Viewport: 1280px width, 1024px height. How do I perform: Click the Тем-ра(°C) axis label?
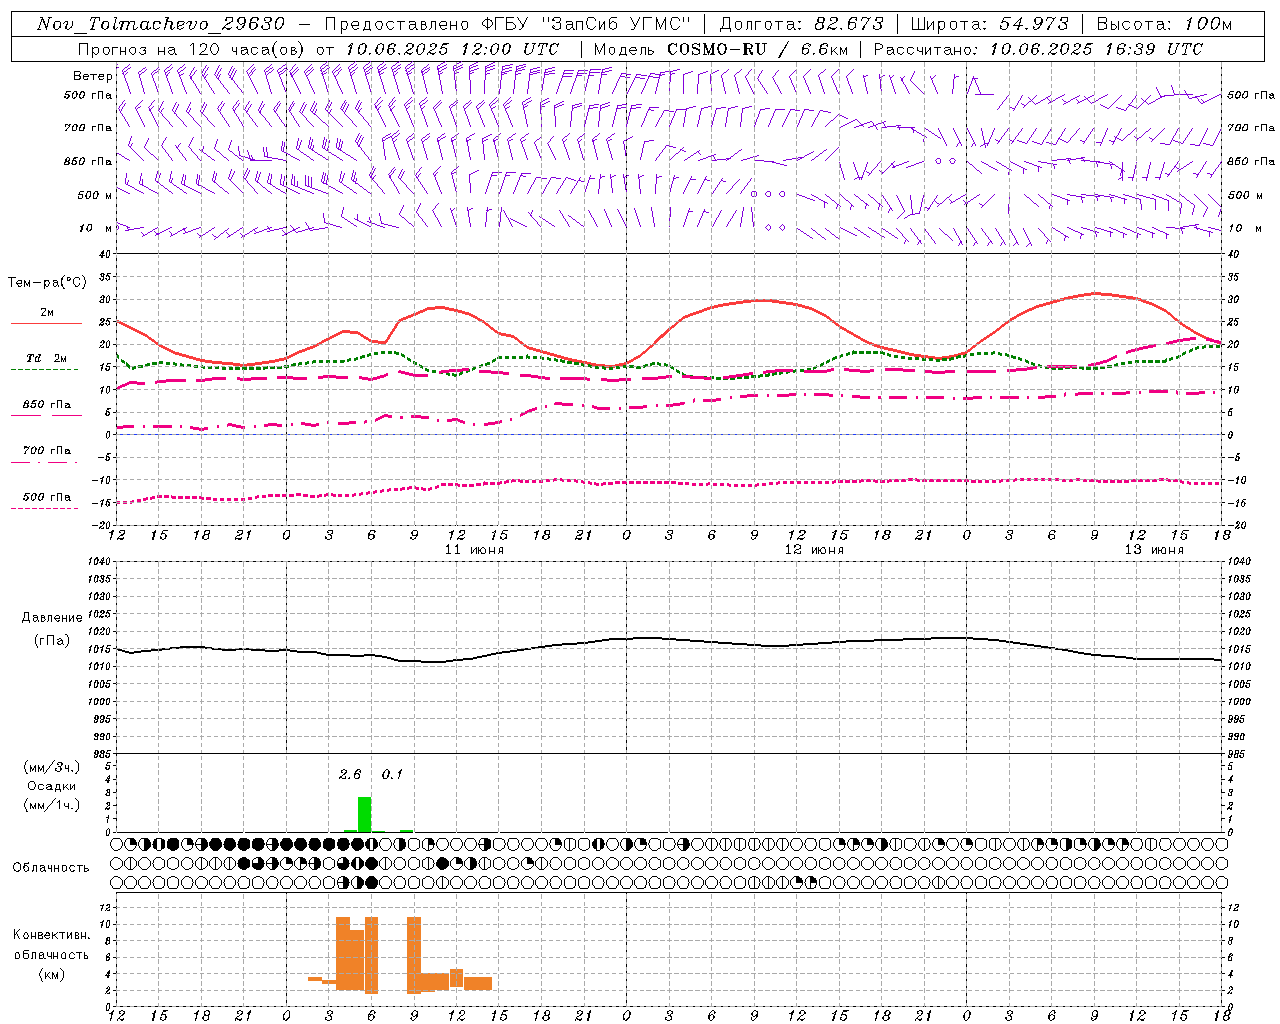pos(47,283)
